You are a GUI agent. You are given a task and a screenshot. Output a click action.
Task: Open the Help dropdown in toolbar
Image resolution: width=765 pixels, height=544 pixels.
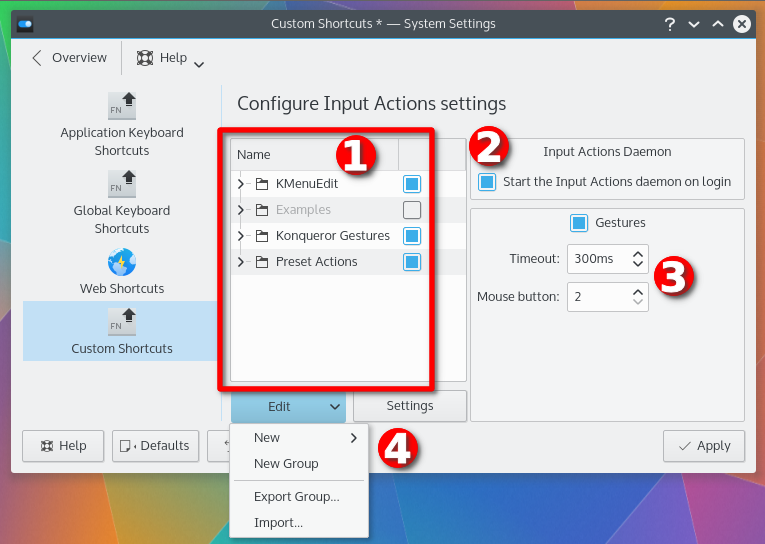(172, 58)
